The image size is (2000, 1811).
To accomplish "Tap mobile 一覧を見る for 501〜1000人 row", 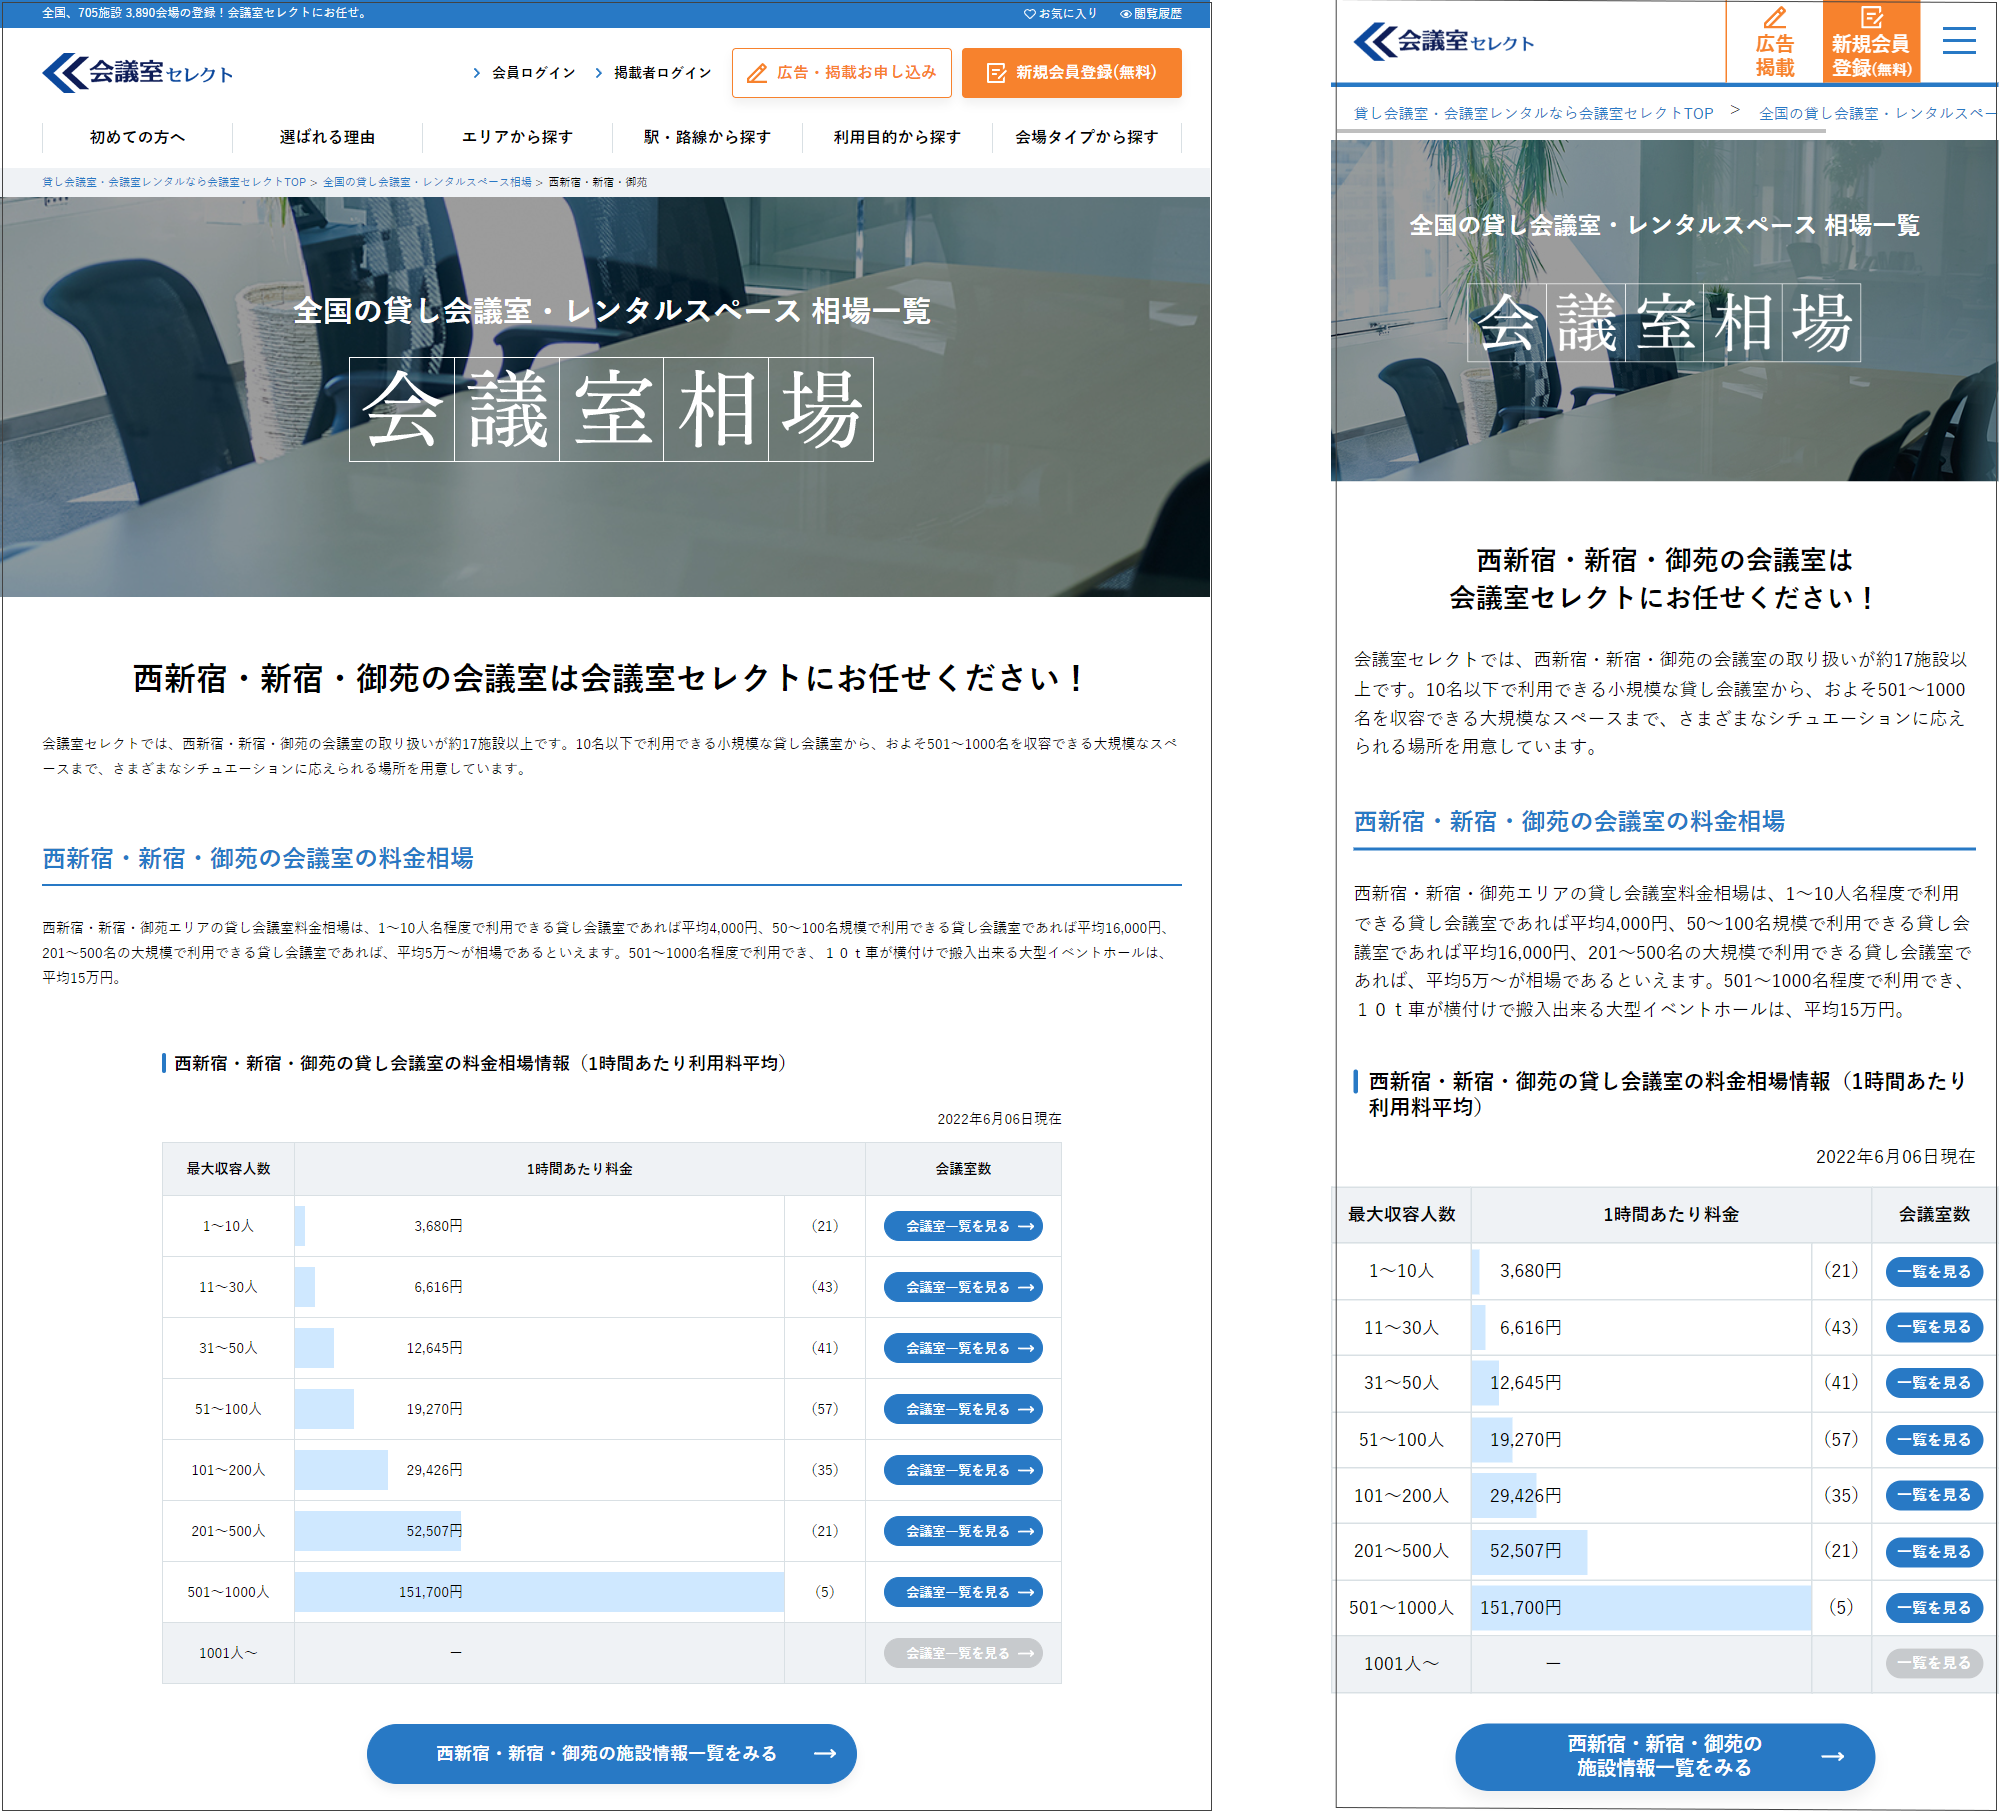I will [1933, 1607].
